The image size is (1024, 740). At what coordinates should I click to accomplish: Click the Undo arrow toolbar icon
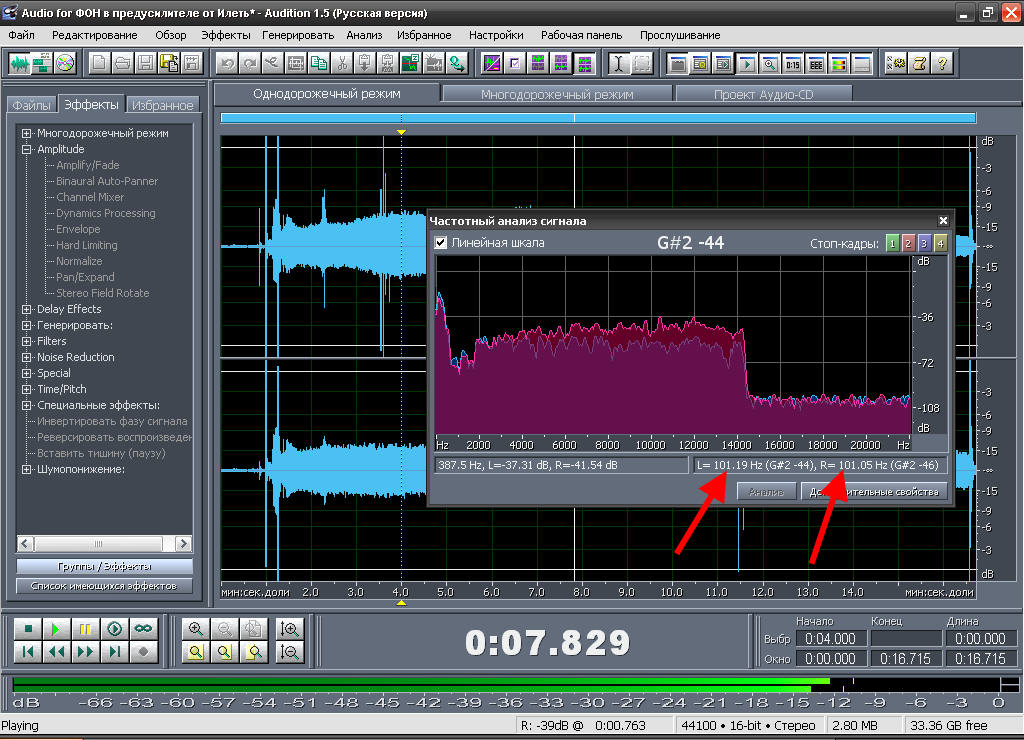coord(227,64)
